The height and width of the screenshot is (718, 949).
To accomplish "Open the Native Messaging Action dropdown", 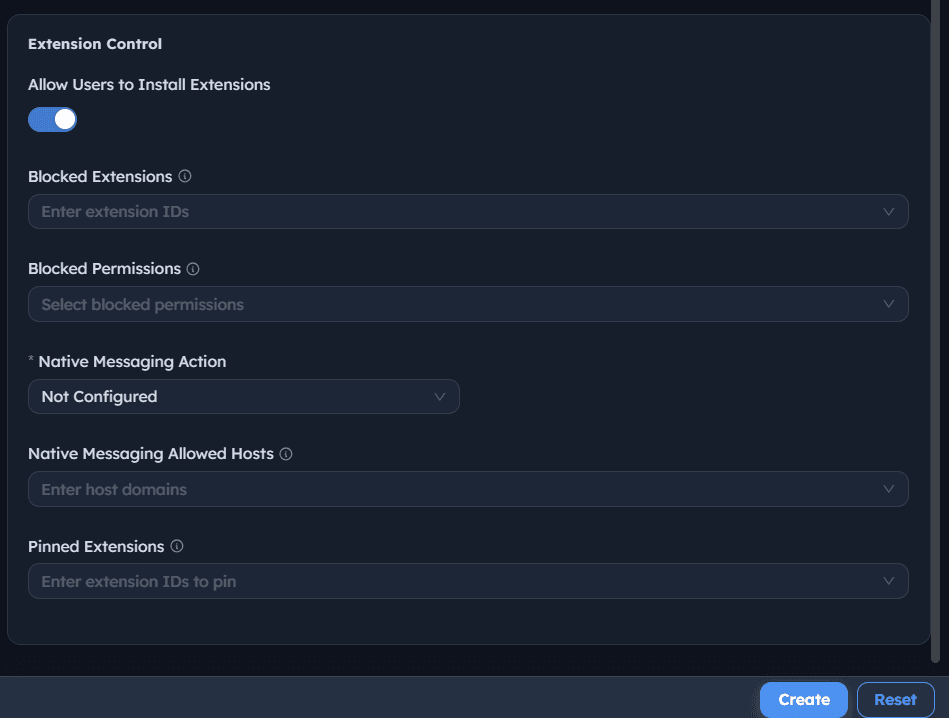I will (x=244, y=397).
